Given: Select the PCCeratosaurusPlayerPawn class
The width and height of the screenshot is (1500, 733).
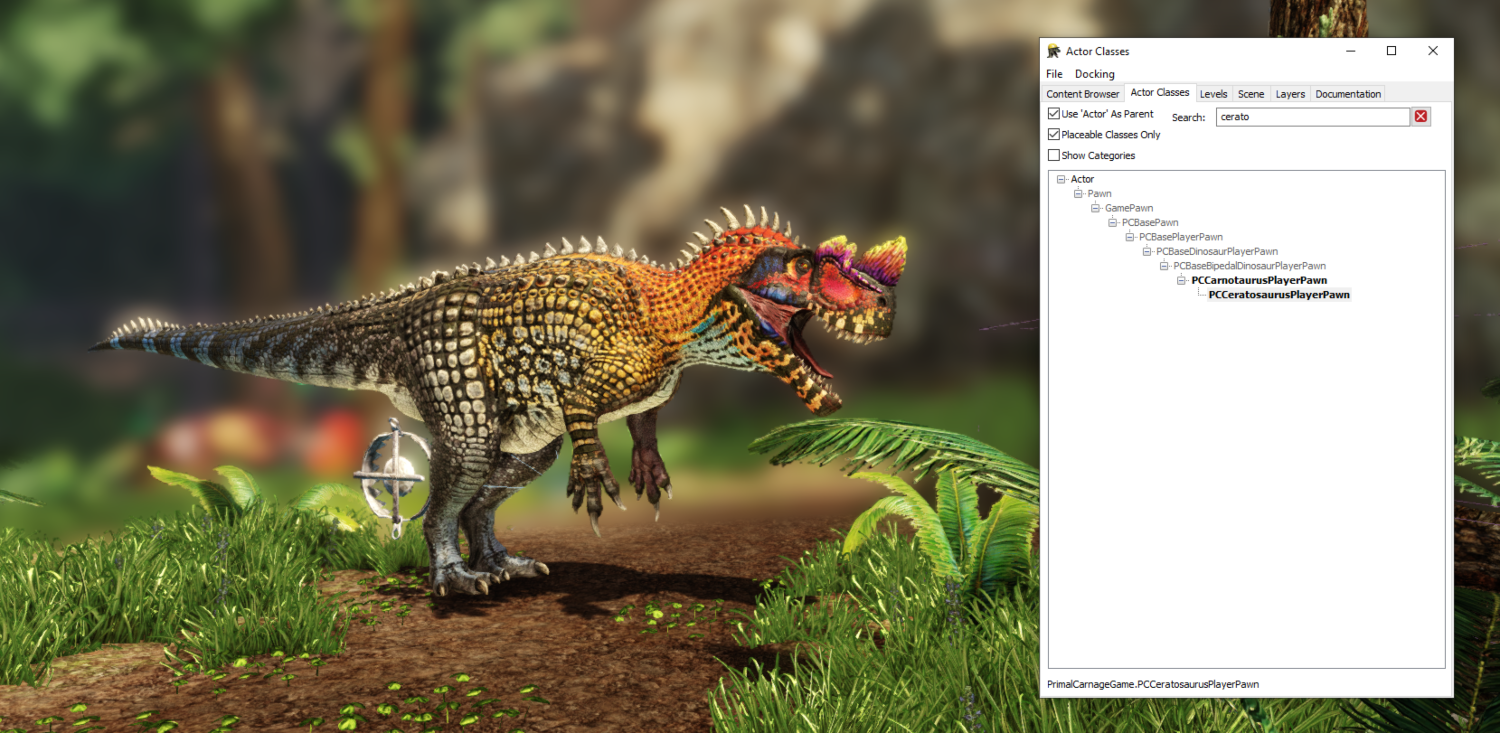Looking at the screenshot, I should tap(1279, 295).
